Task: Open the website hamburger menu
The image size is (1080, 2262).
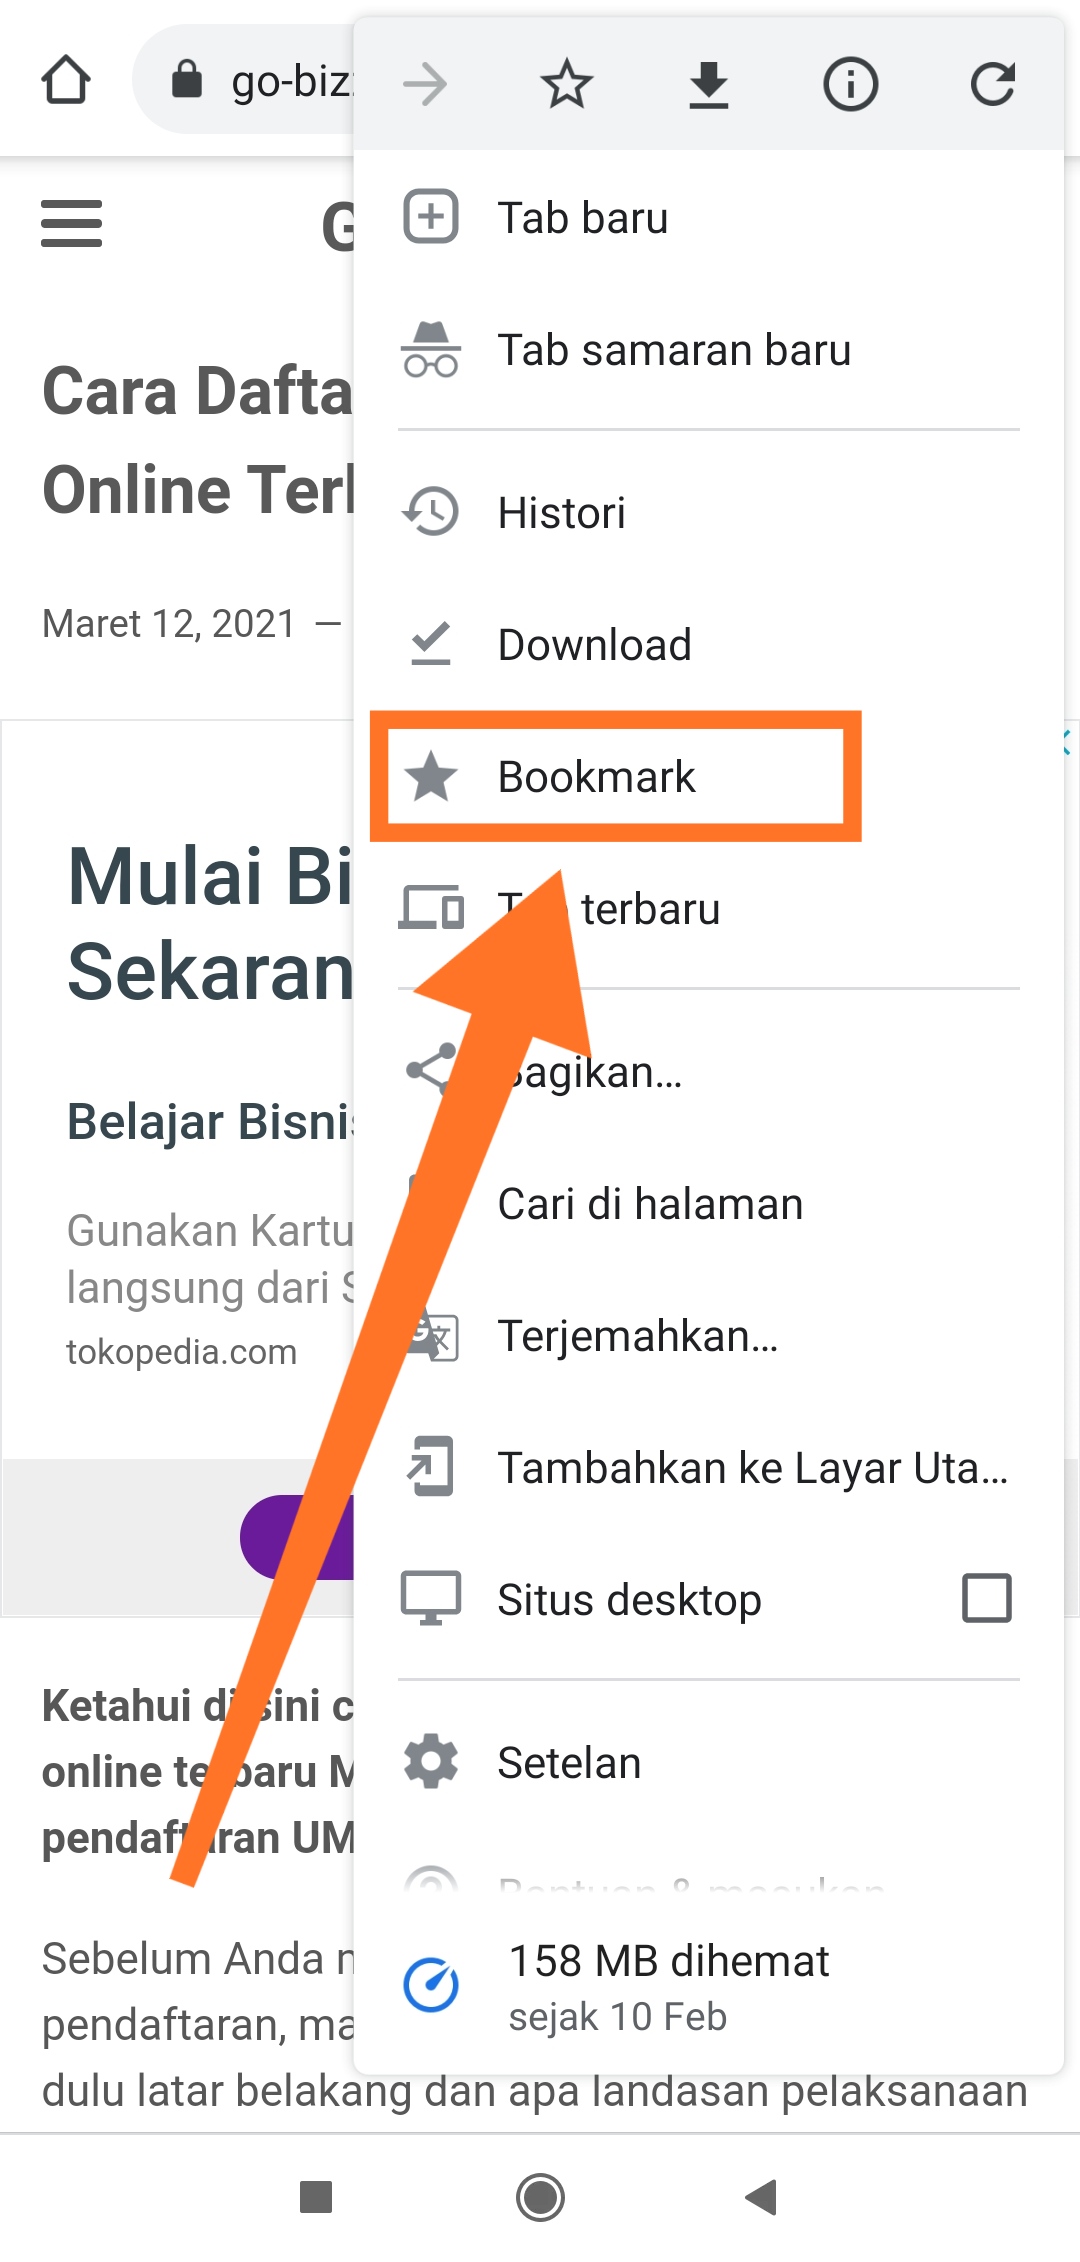Action: (x=71, y=224)
